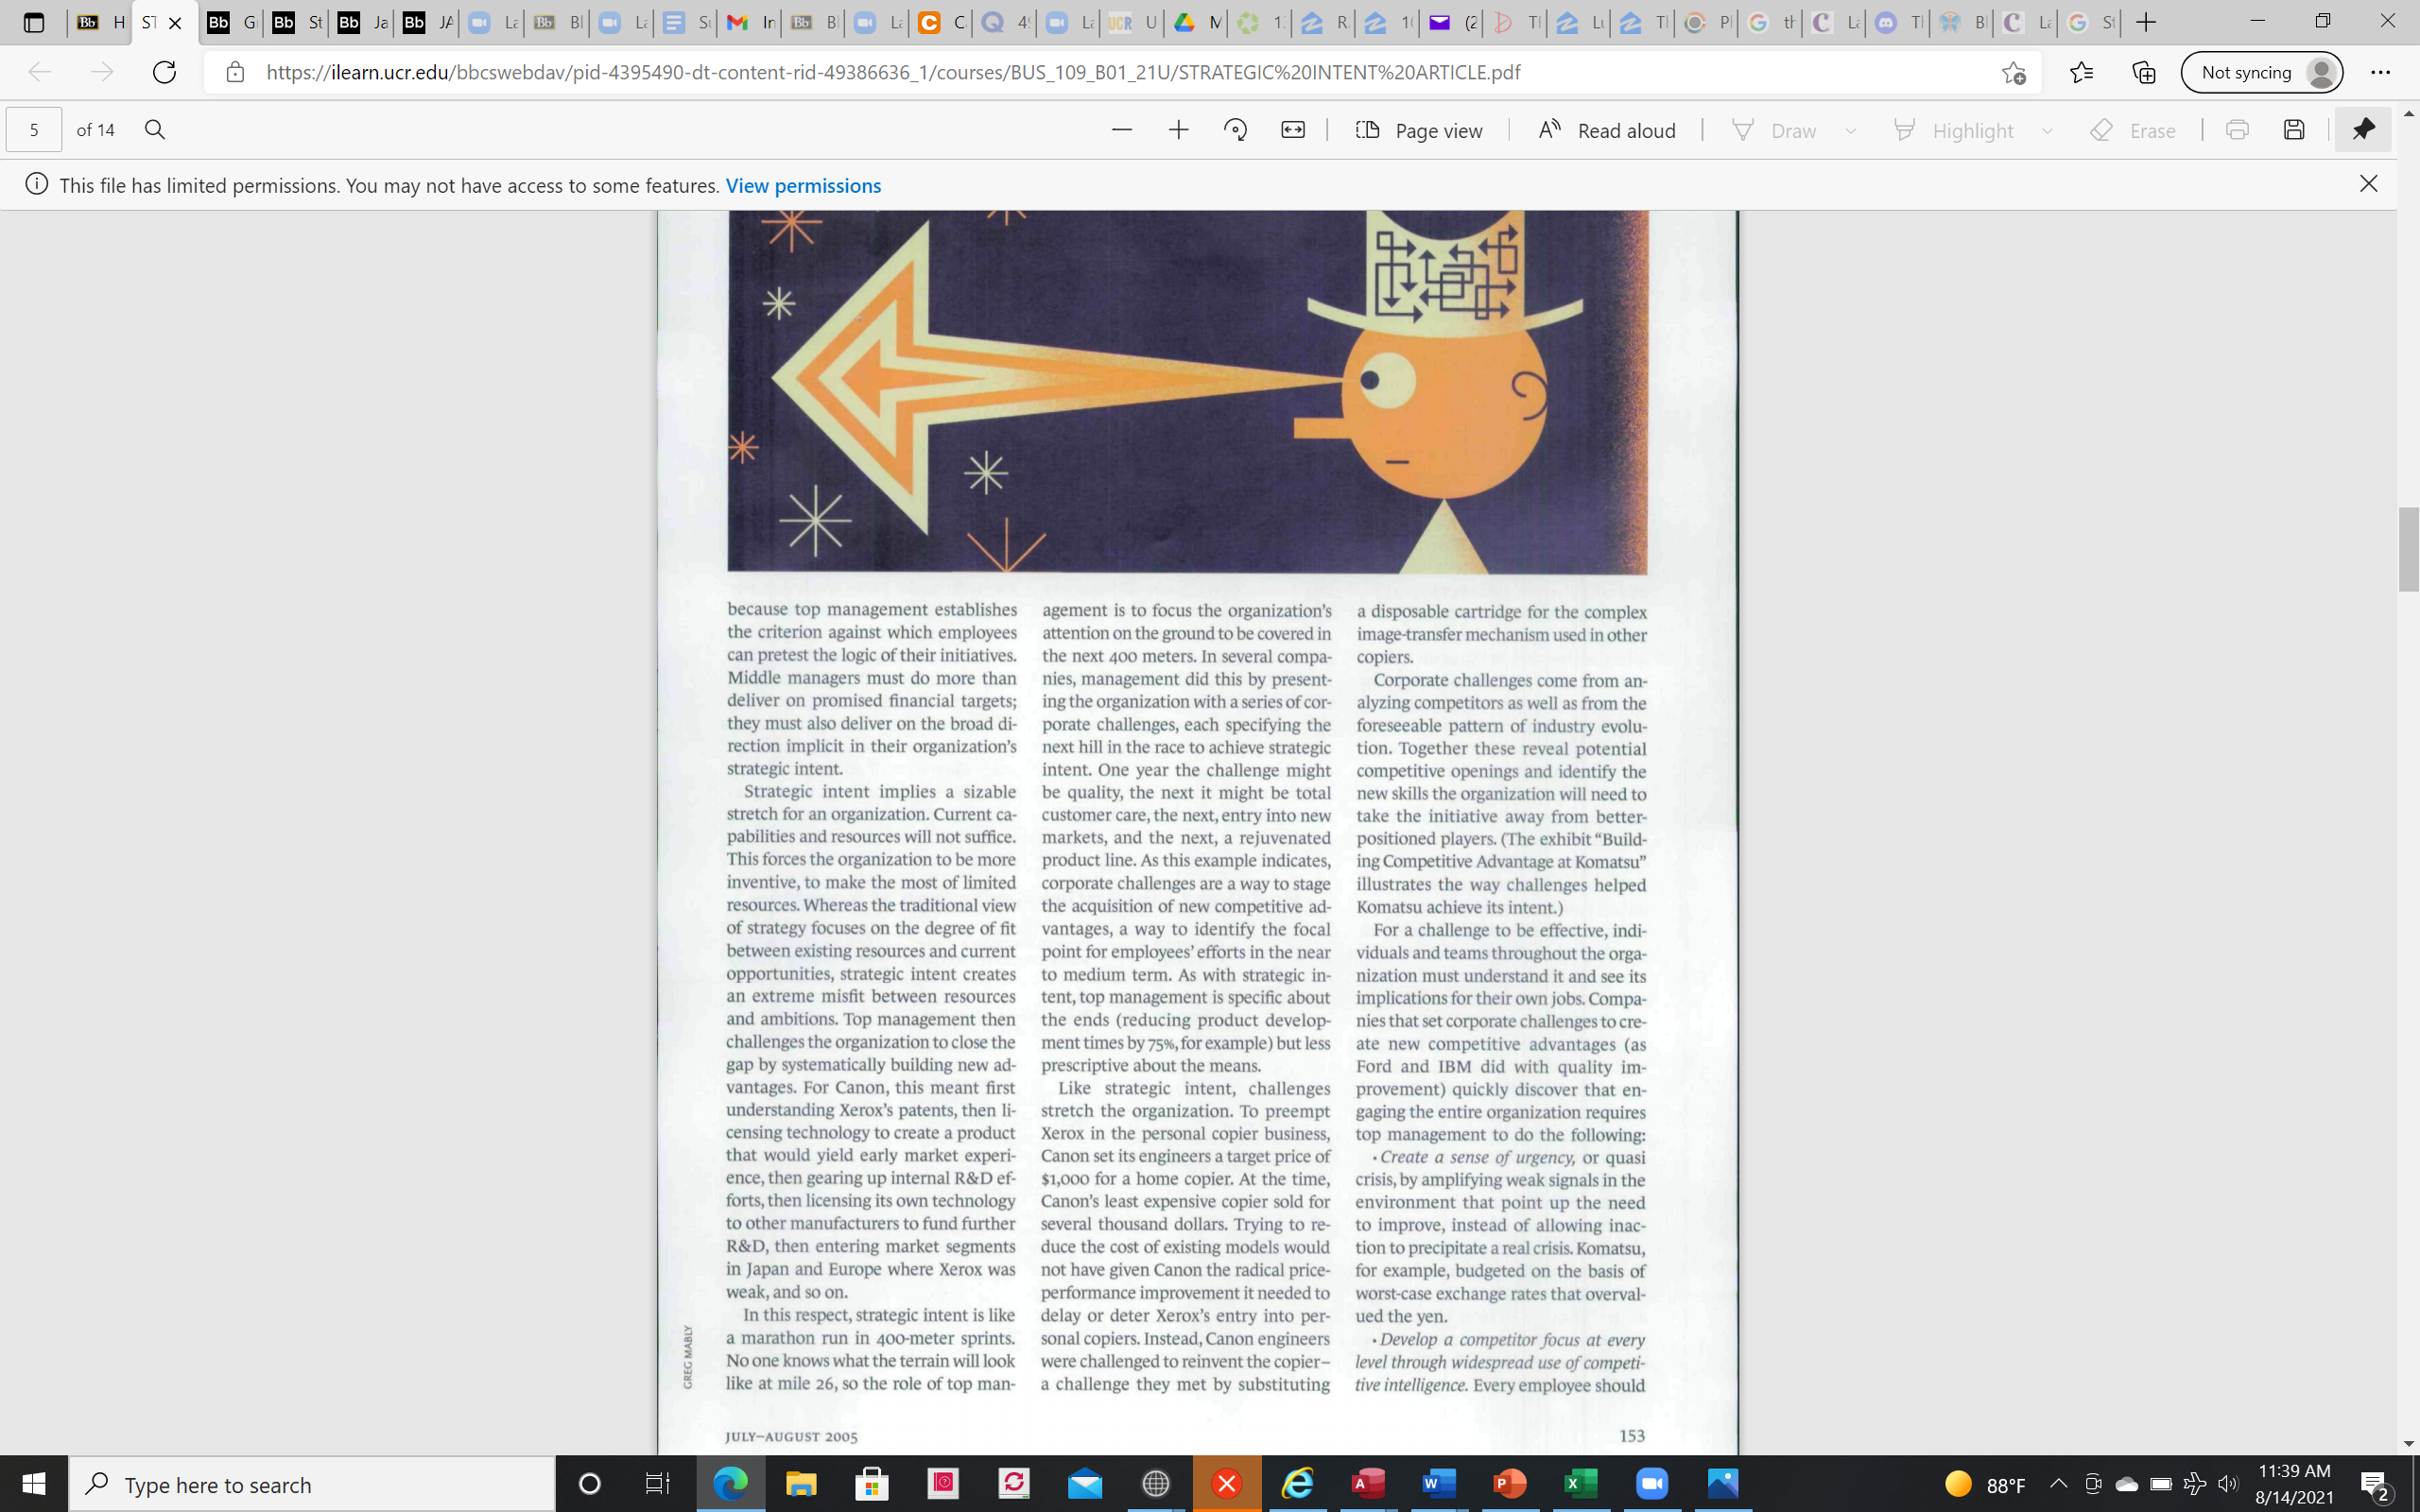Open Collections panel
2420x1512 pixels.
click(2144, 72)
